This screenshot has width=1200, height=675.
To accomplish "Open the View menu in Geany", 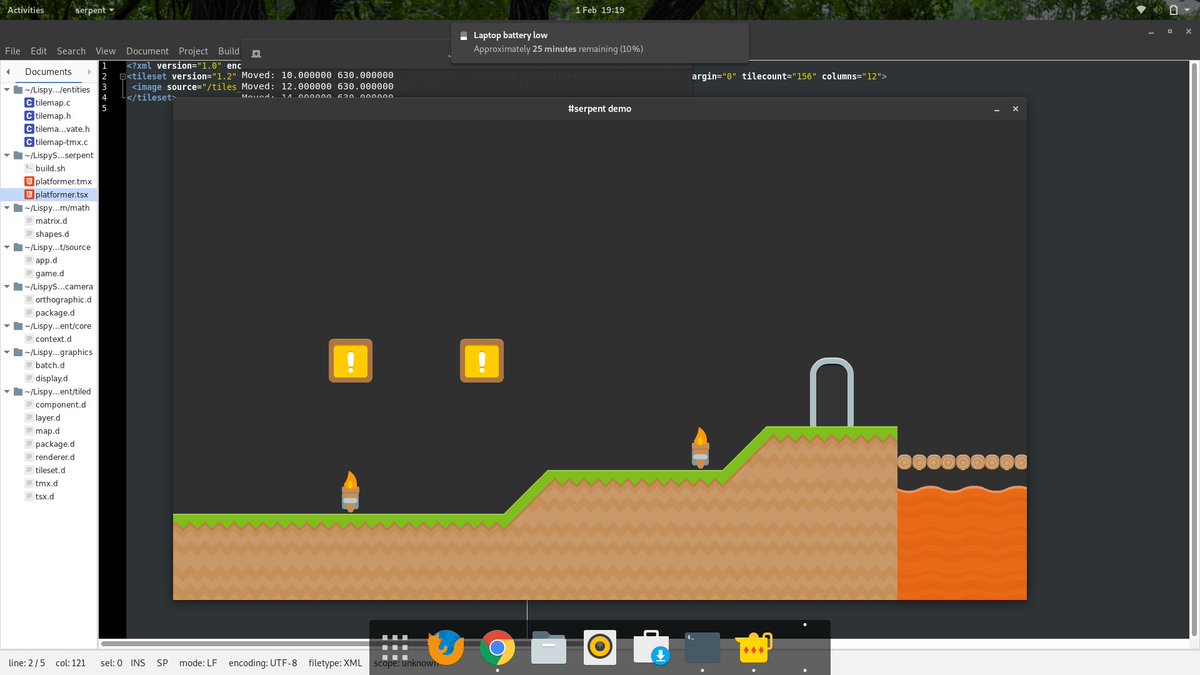I will [106, 51].
